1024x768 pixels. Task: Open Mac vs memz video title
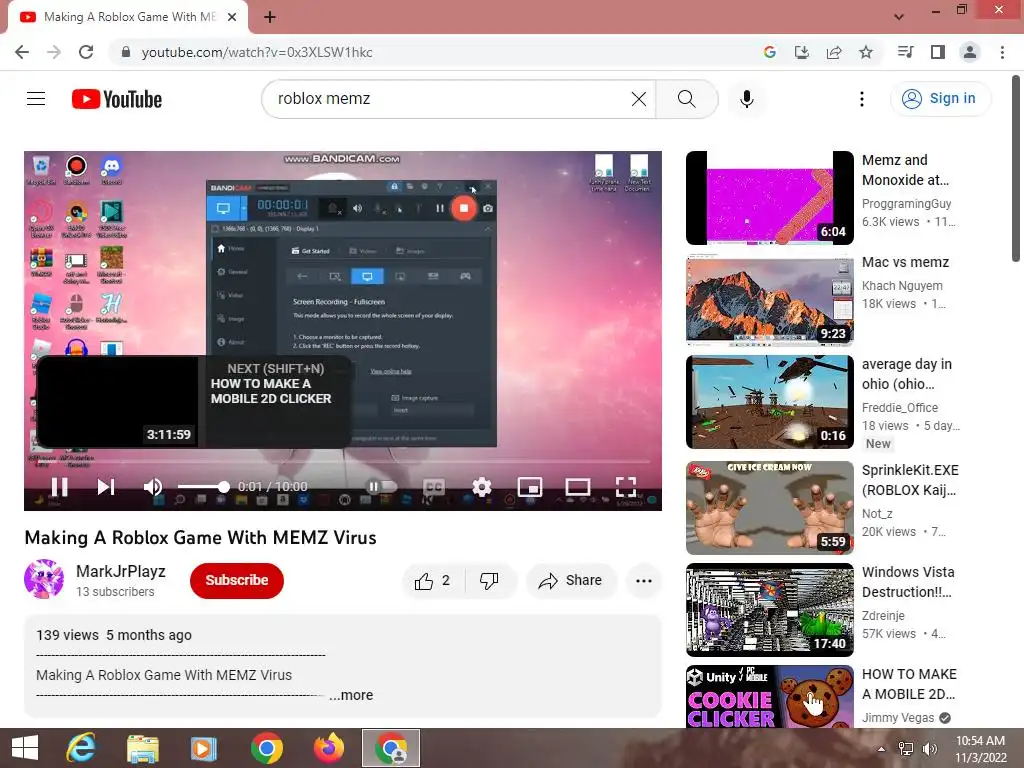[x=905, y=263]
